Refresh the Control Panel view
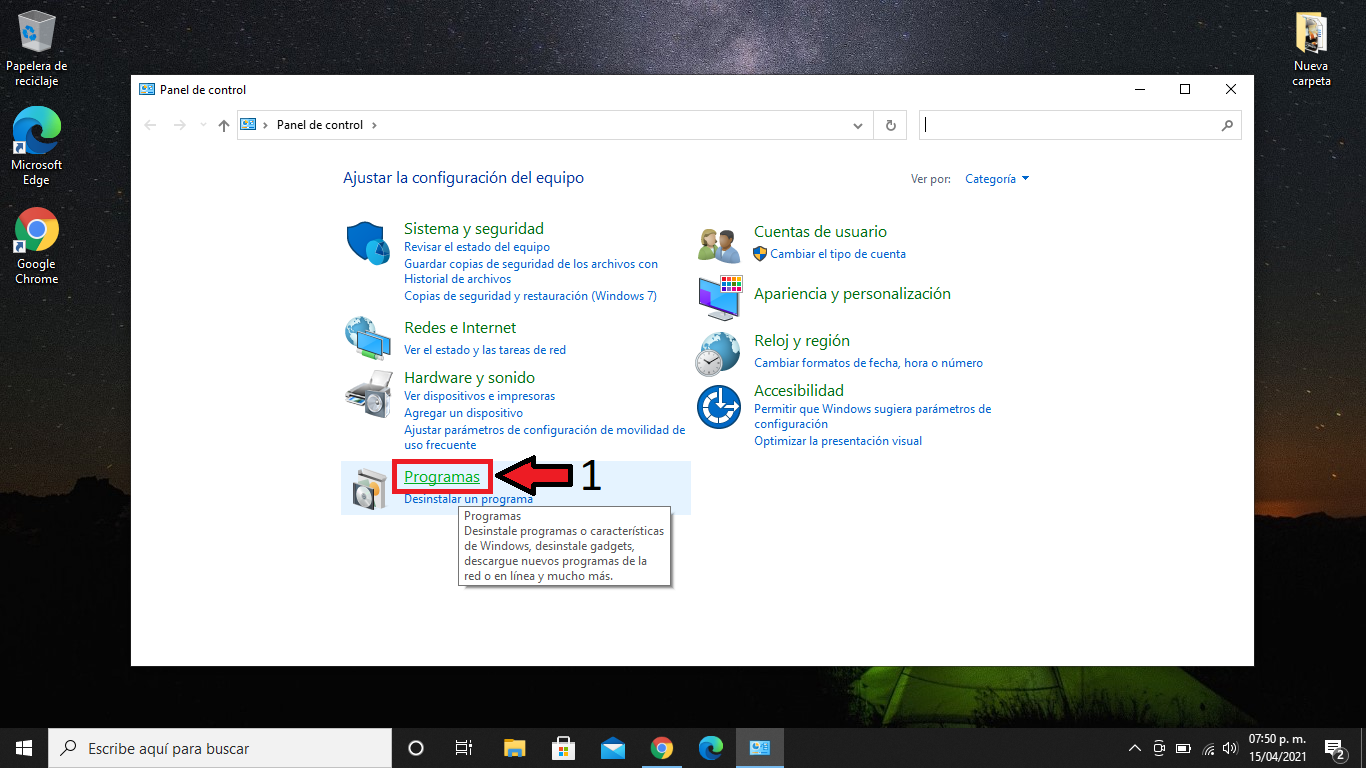Viewport: 1366px width, 768px height. pos(890,125)
